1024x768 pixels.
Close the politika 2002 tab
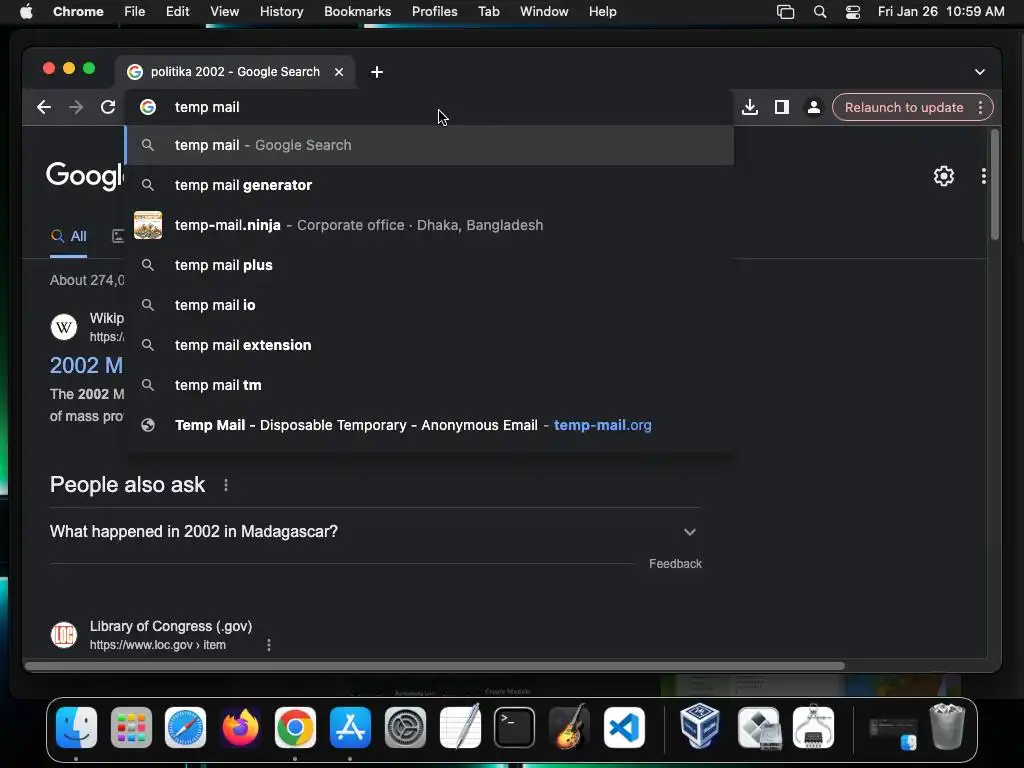click(x=339, y=72)
